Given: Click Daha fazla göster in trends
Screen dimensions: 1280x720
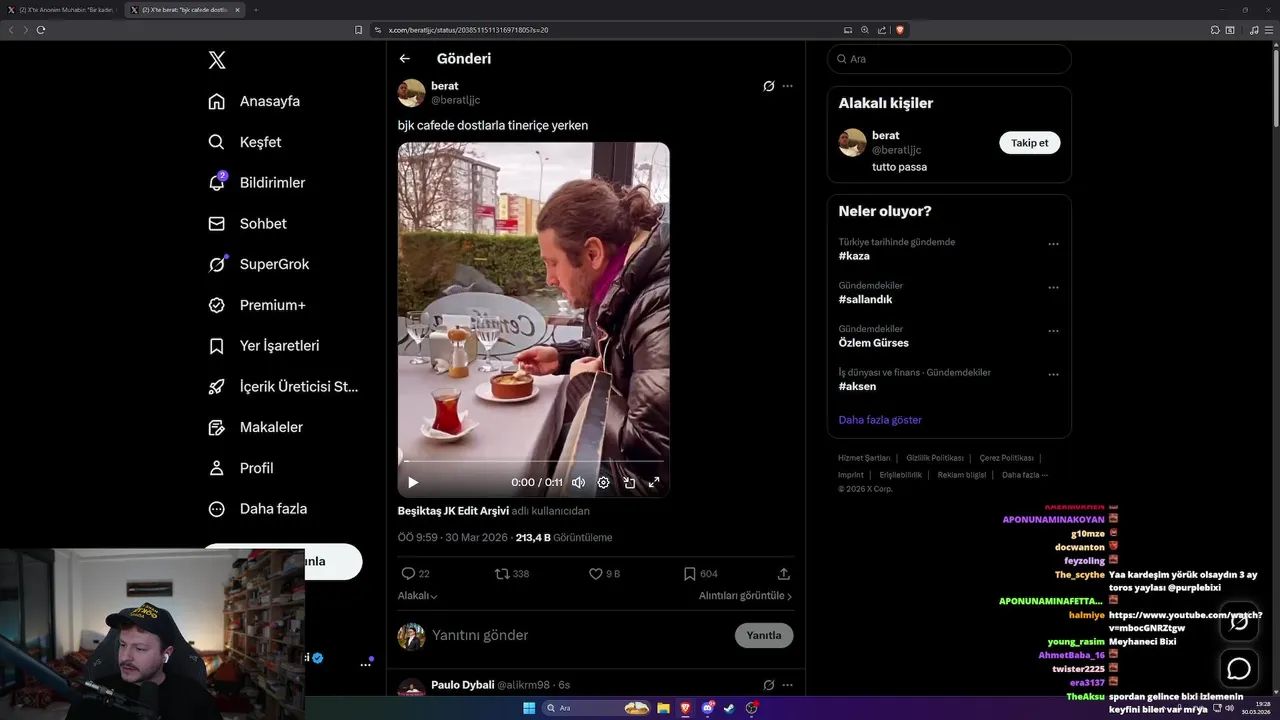Looking at the screenshot, I should point(880,420).
